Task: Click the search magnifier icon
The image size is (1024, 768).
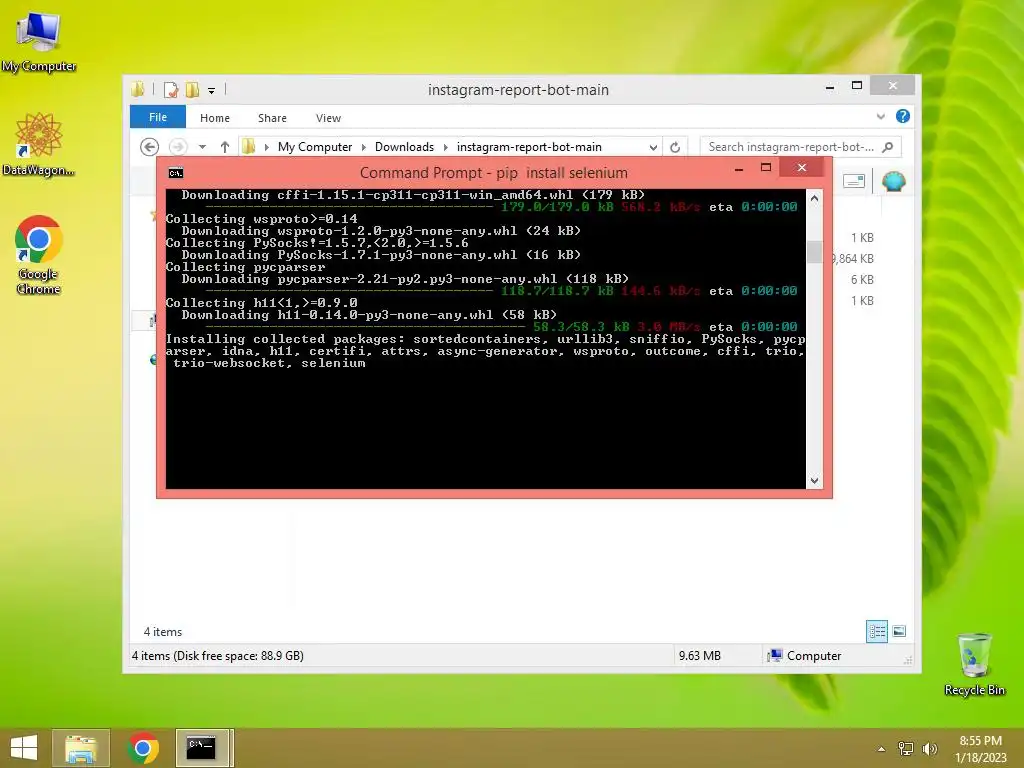Action: click(x=888, y=147)
